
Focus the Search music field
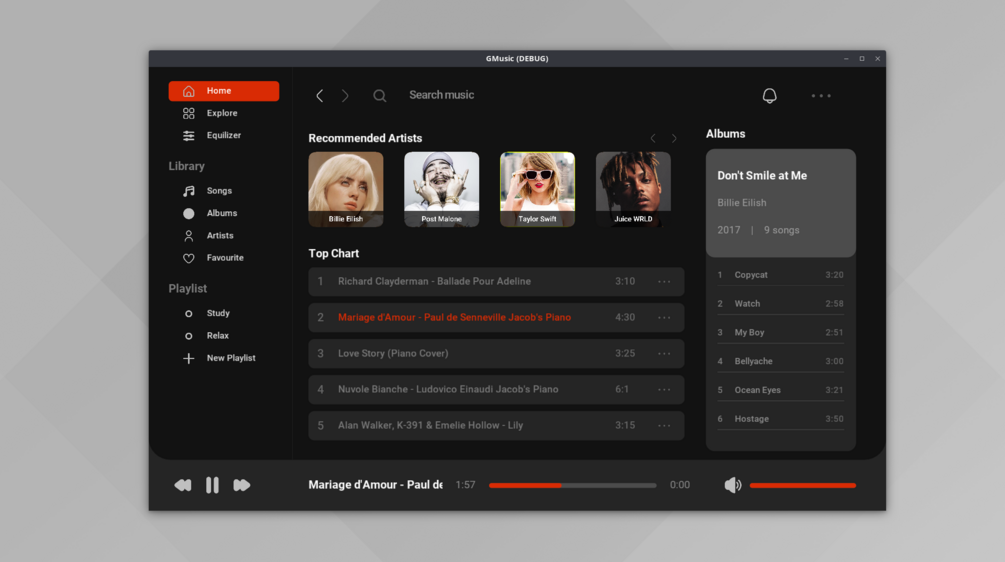[442, 95]
